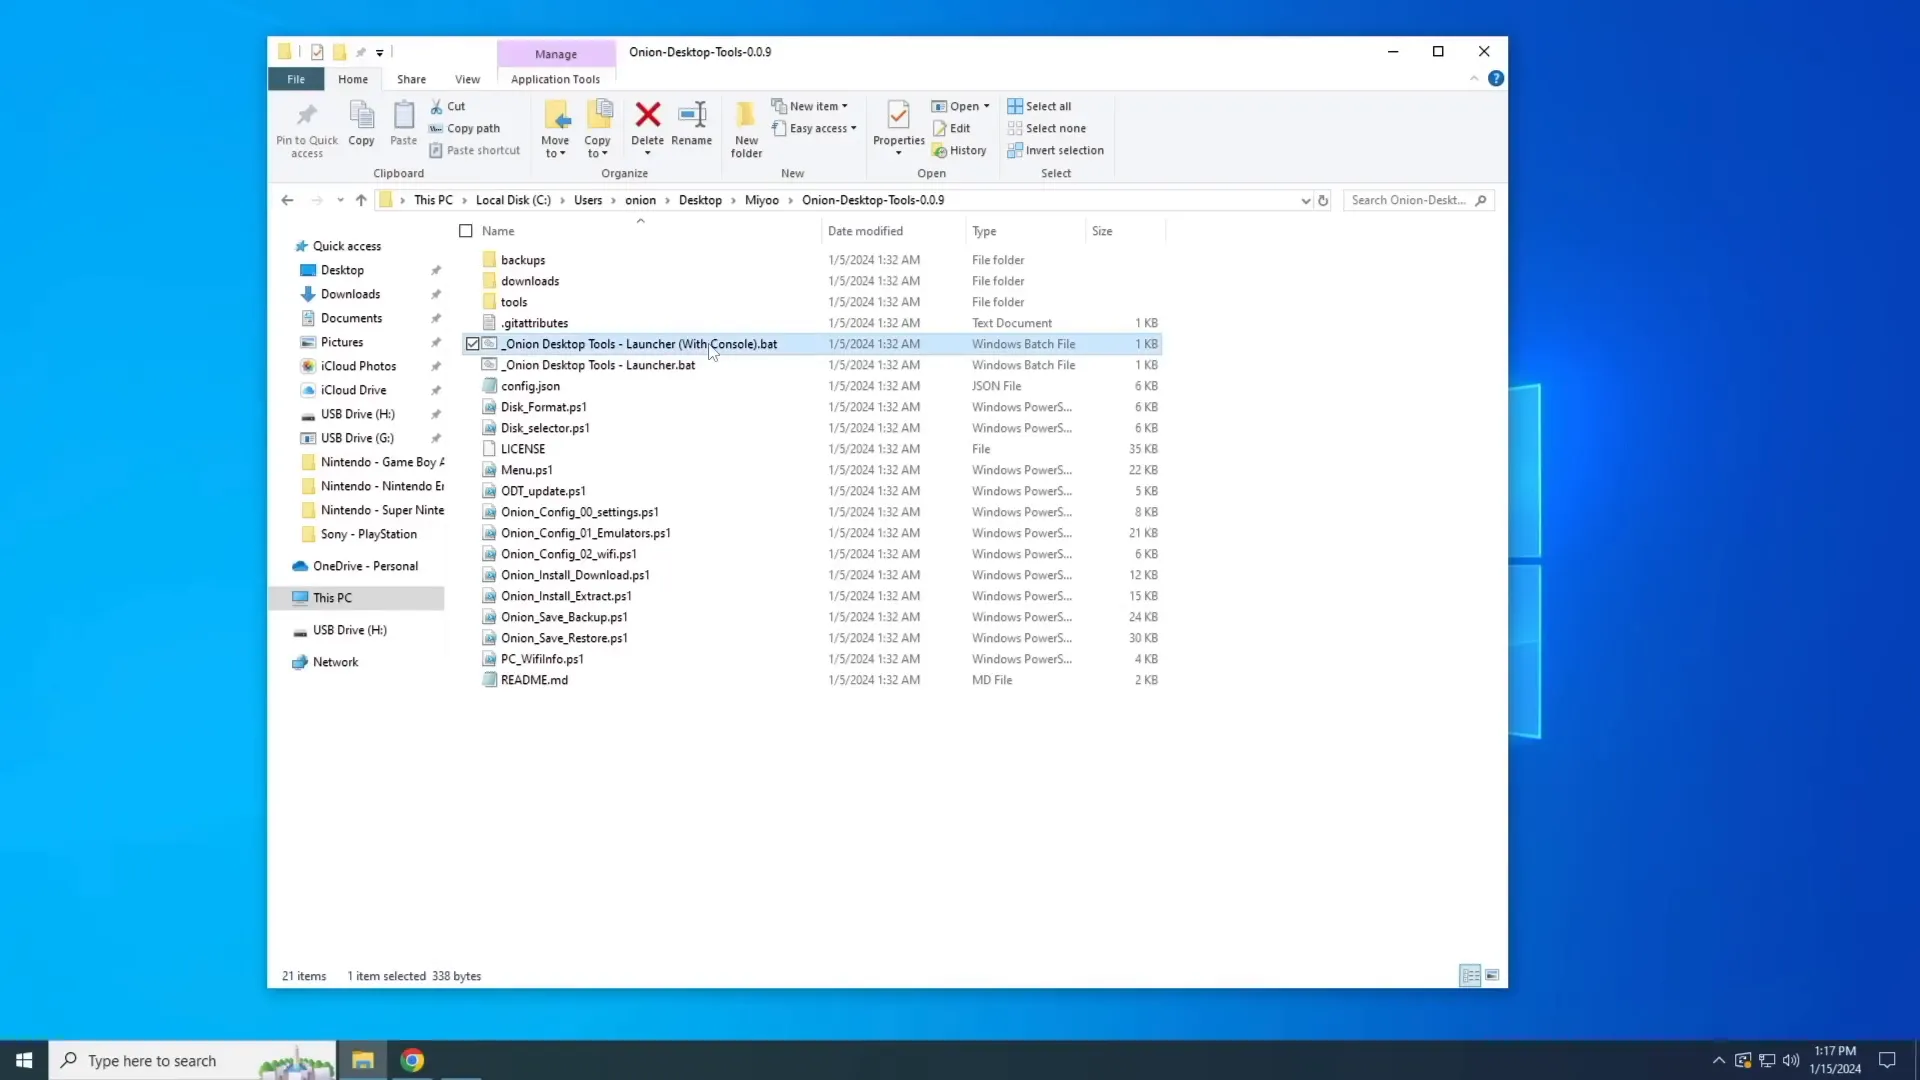The width and height of the screenshot is (1920, 1080).
Task: Click the Paste icon in ribbon
Action: click(404, 116)
